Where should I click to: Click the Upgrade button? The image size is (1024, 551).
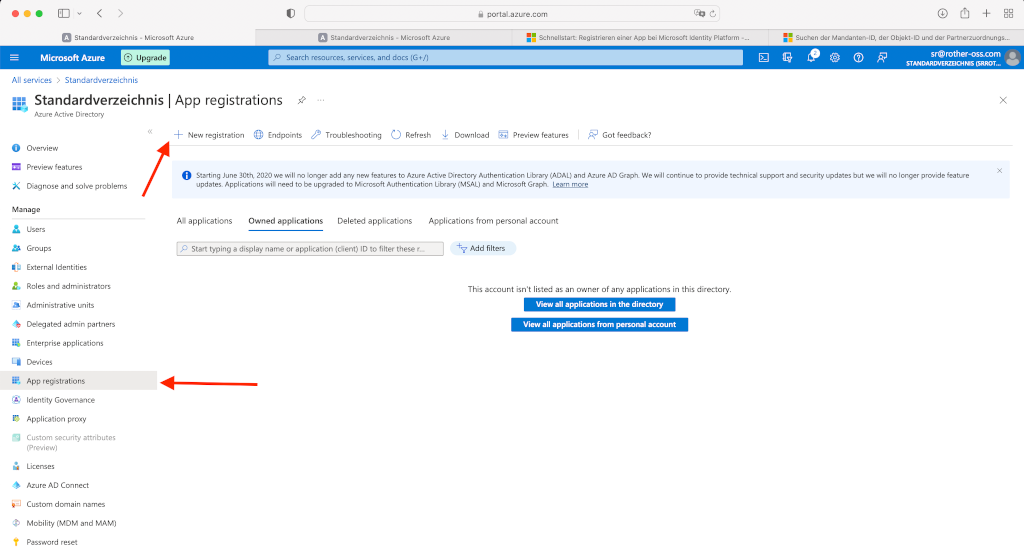pos(145,57)
